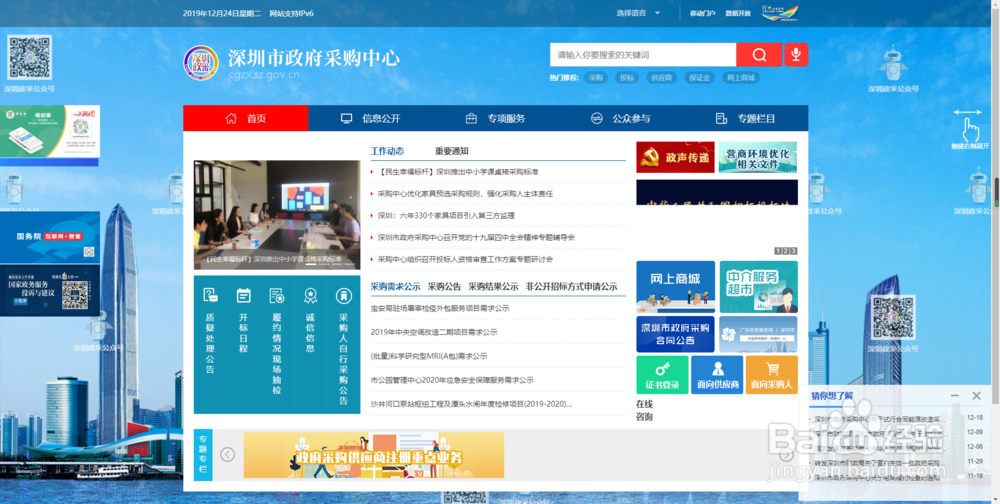Click previous arrow in 专题专栏 carousel
The image size is (1000, 504).
pyautogui.click(x=228, y=454)
